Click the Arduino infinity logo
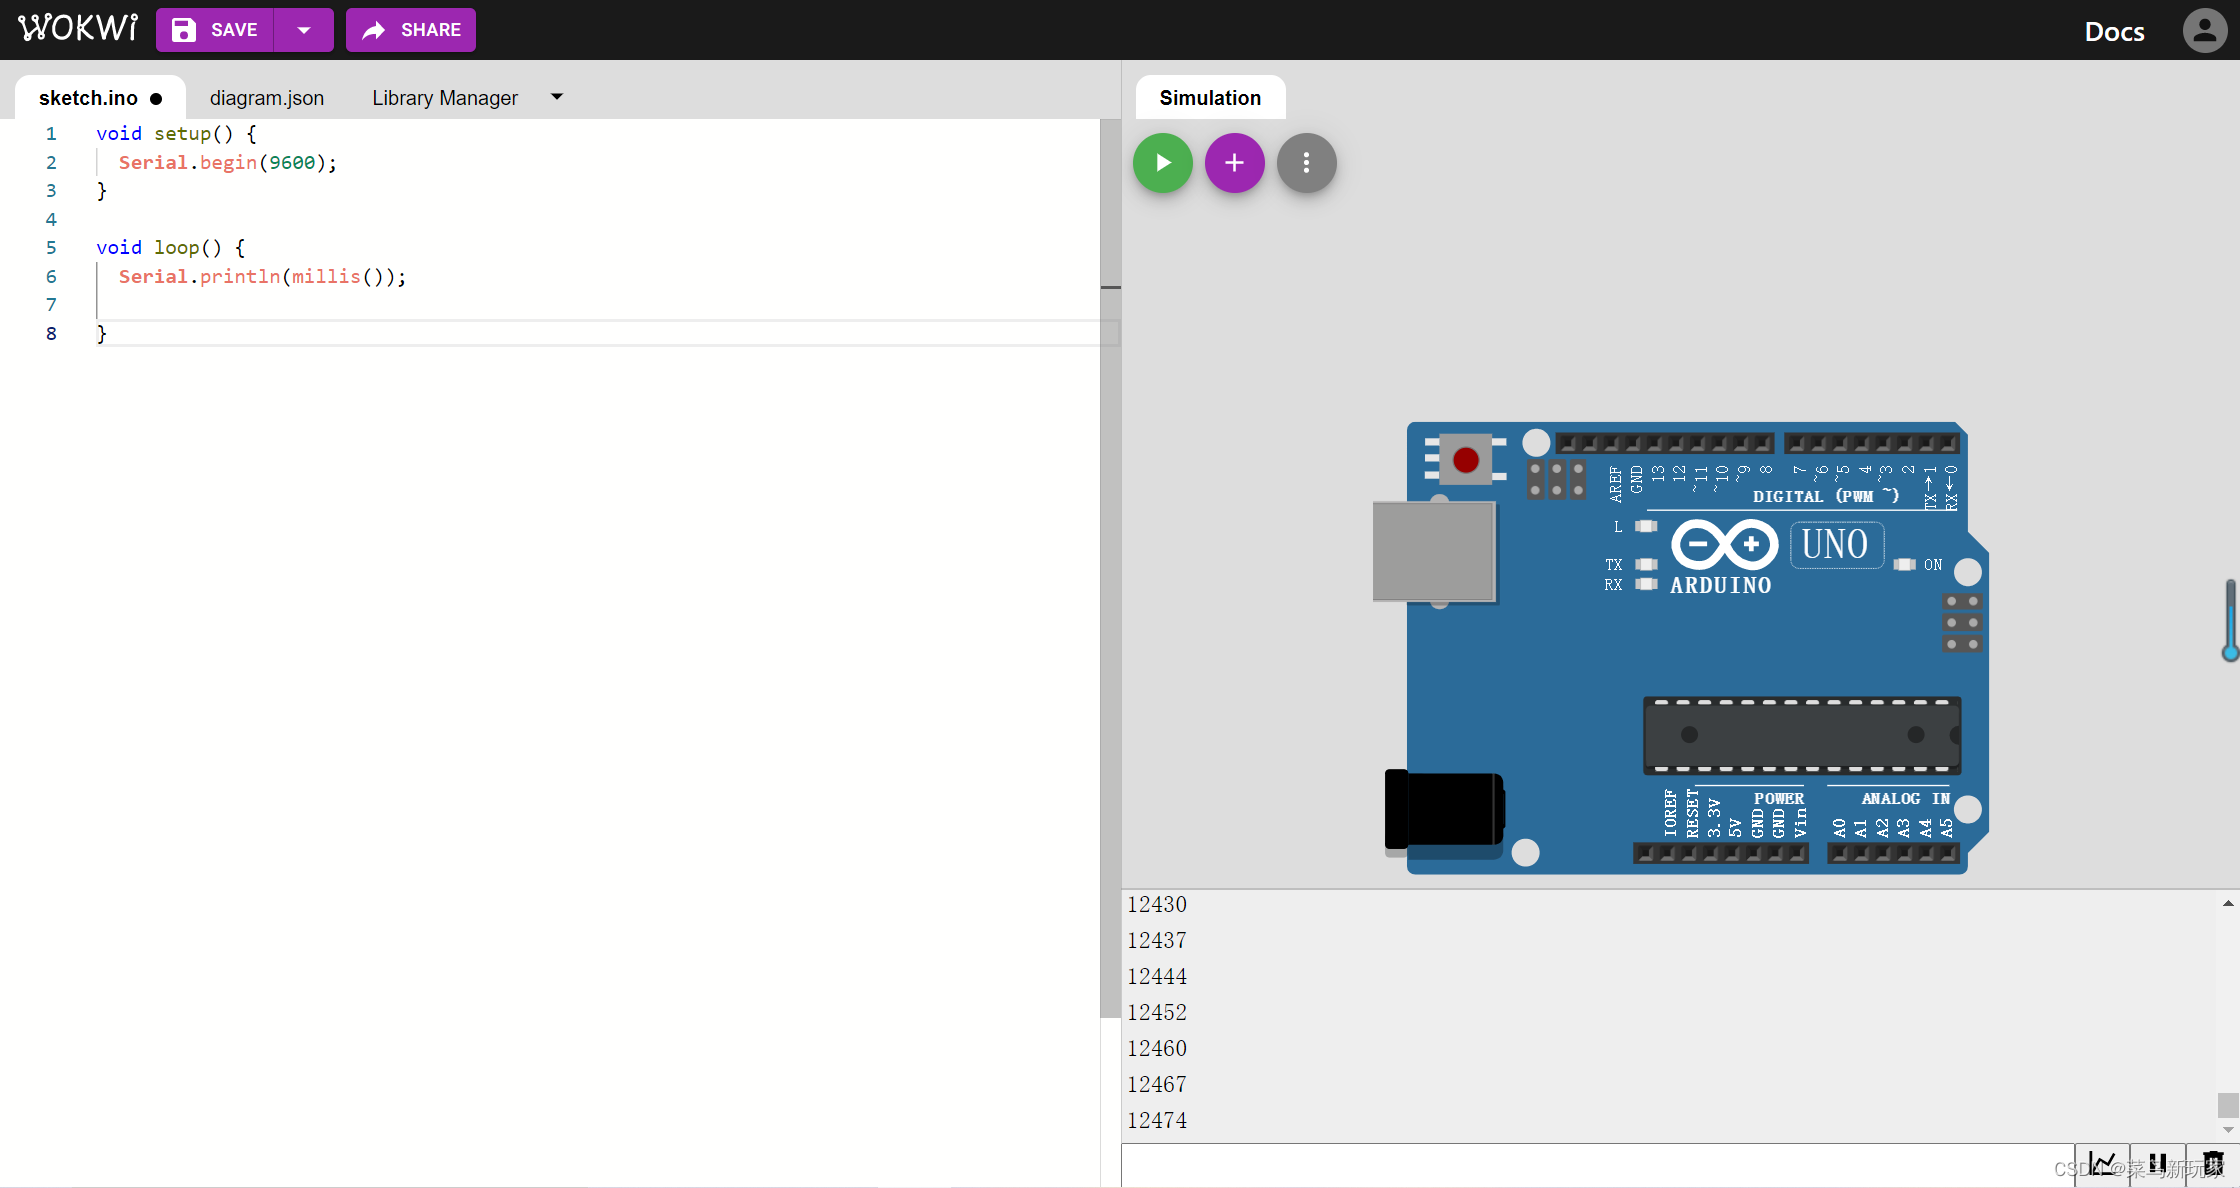 (1724, 545)
